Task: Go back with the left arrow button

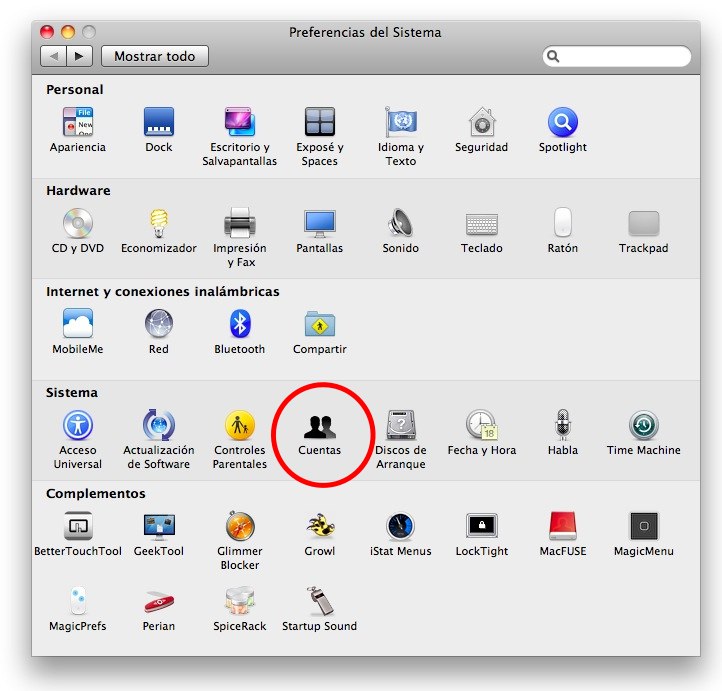Action: click(53, 56)
